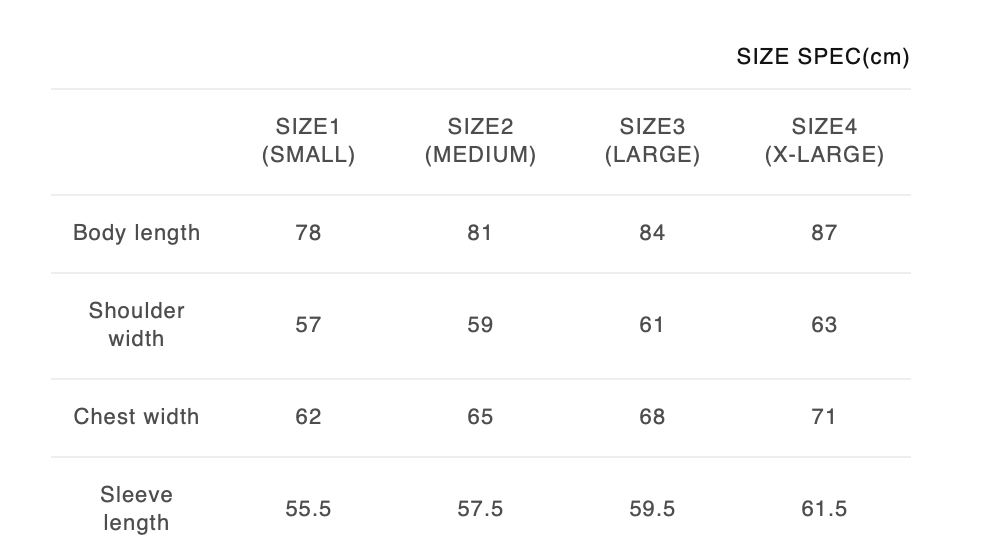Click the Shoulder width row label
The height and width of the screenshot is (560, 990).
[137, 325]
